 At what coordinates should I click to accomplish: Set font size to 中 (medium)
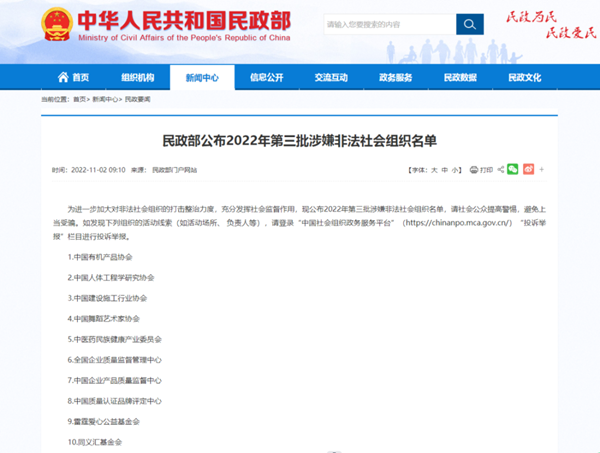point(444,171)
